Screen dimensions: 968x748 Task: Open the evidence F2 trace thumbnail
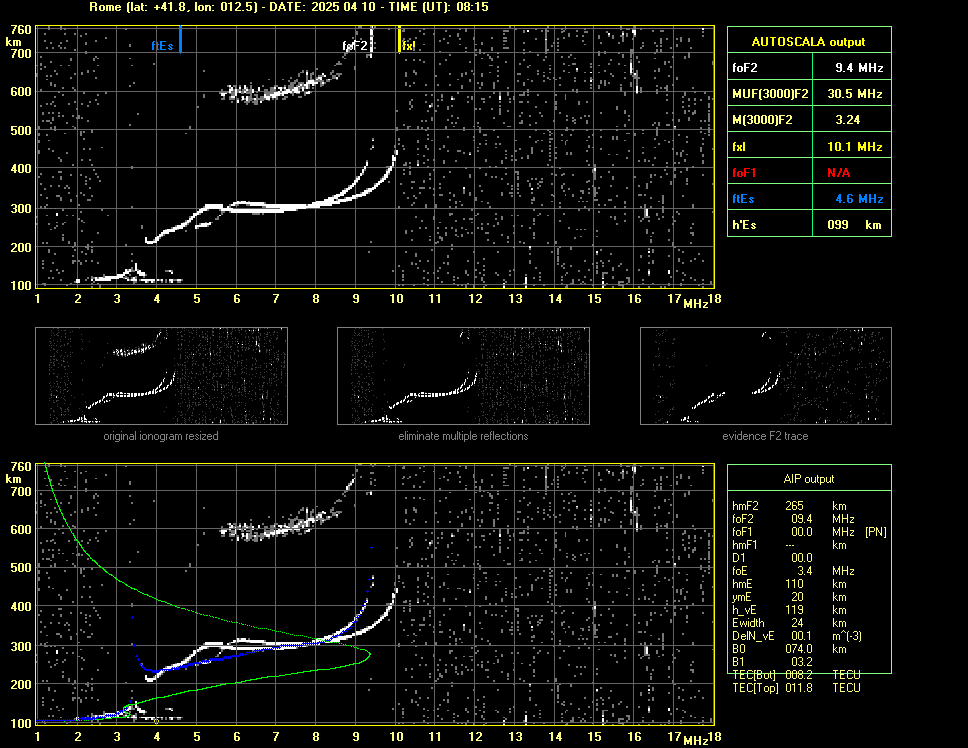tap(766, 376)
